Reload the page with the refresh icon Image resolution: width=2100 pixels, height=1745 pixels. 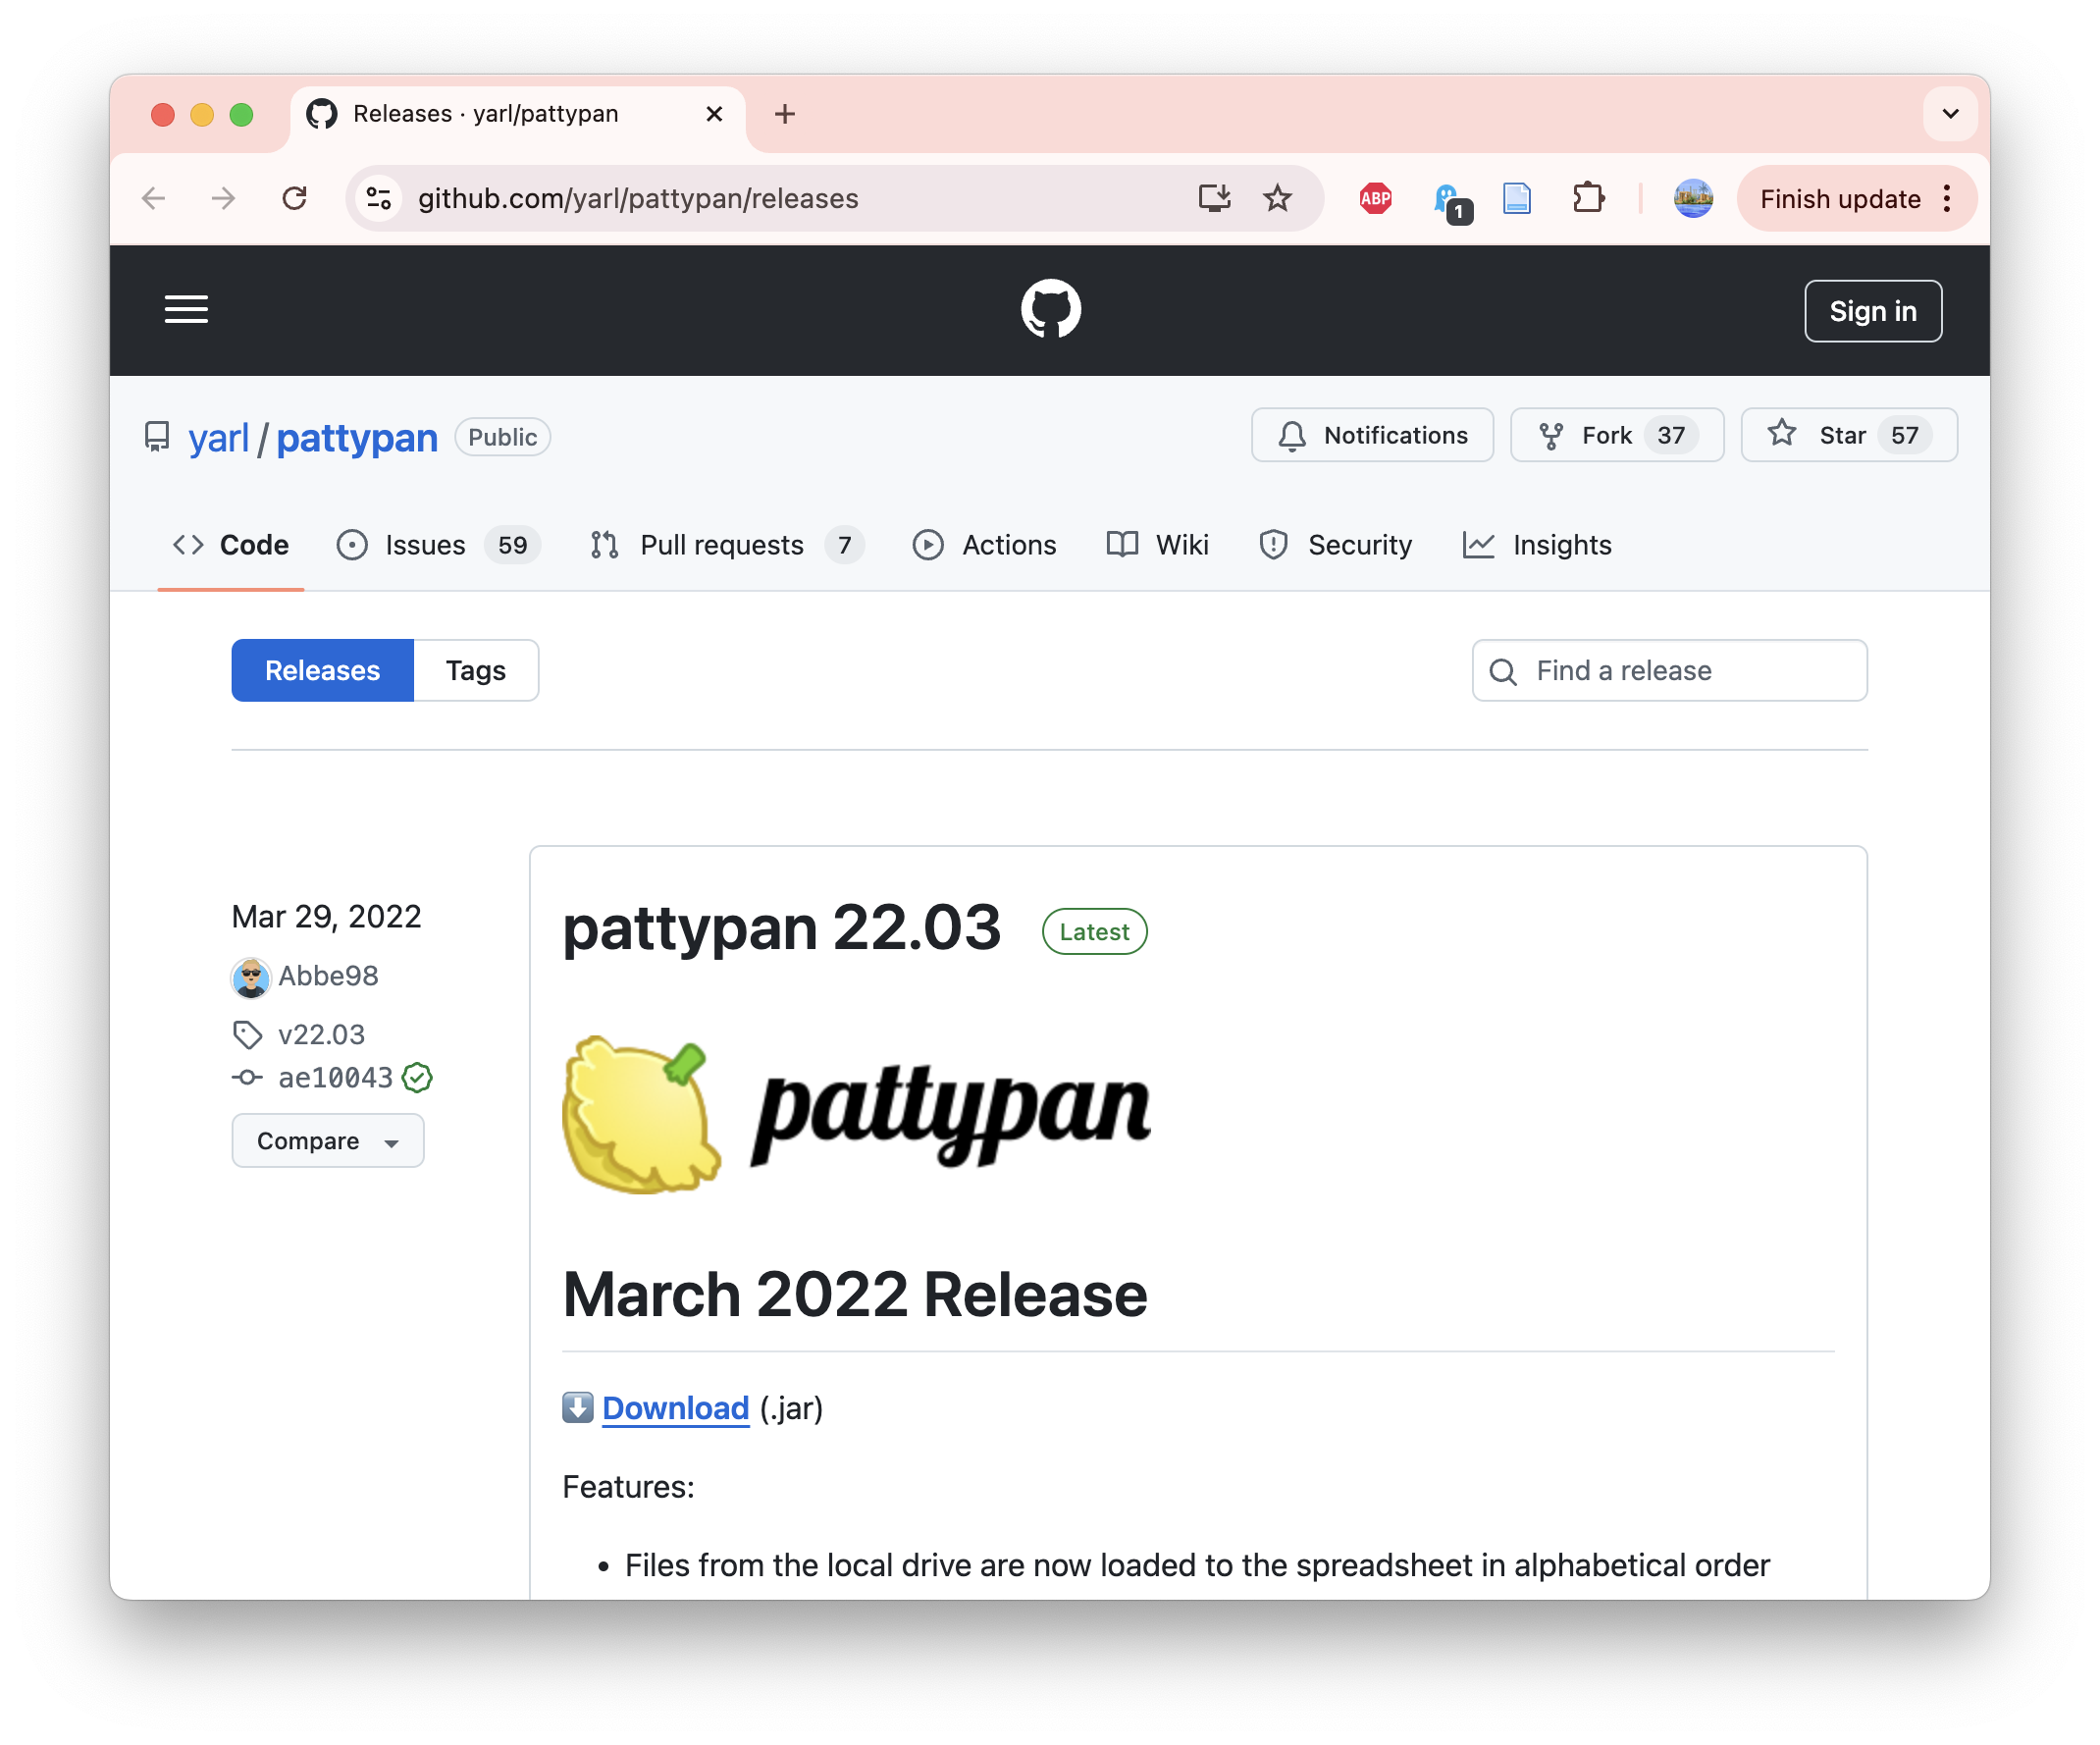(294, 199)
